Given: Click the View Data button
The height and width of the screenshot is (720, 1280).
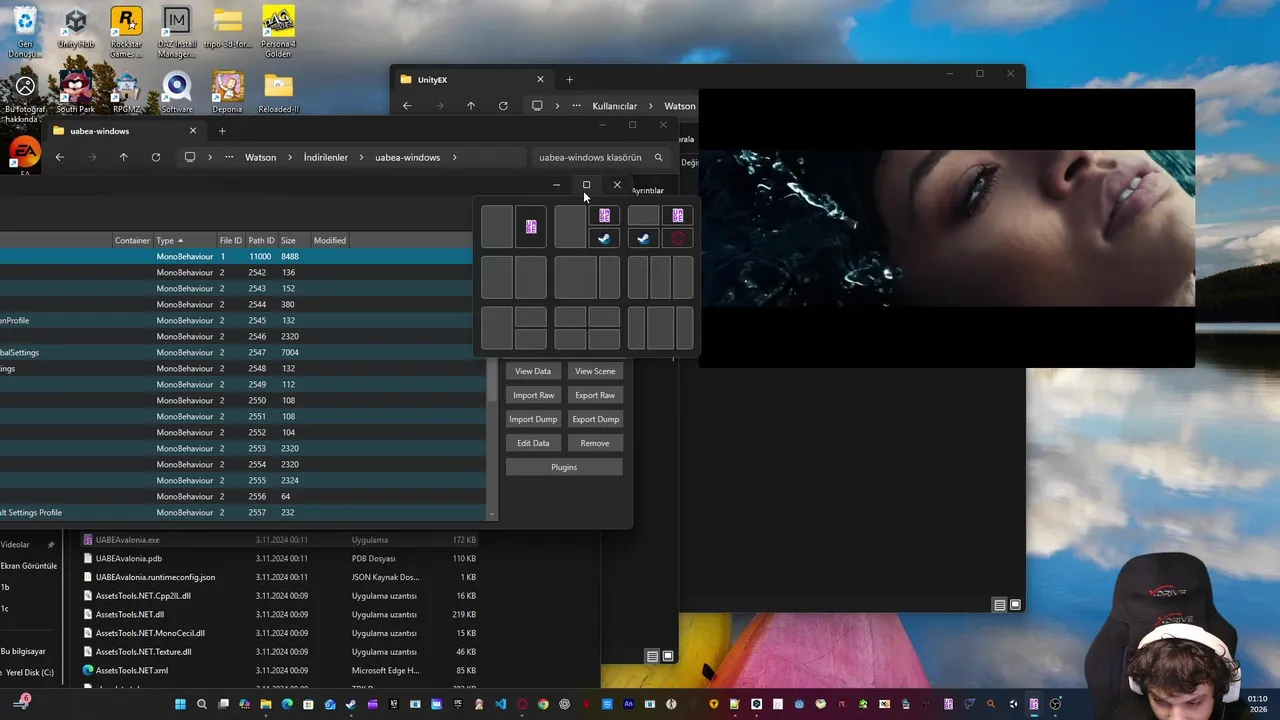Looking at the screenshot, I should tap(533, 371).
